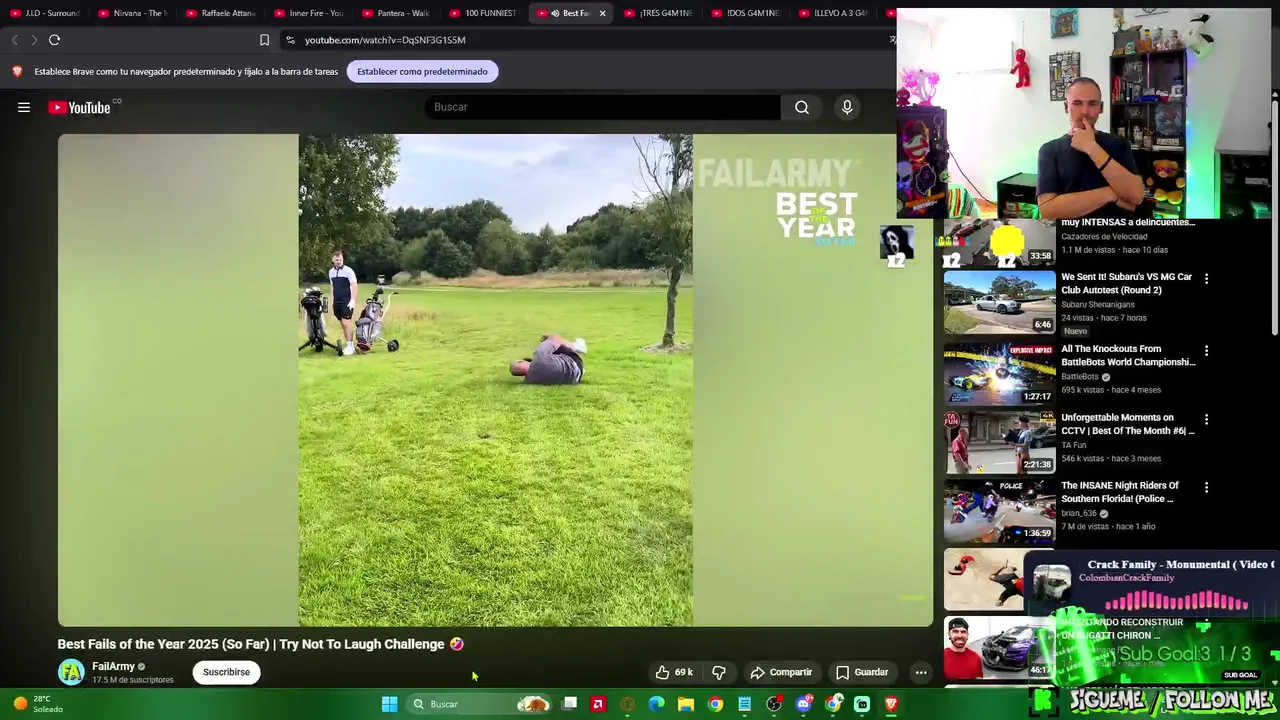The height and width of the screenshot is (720, 1280).
Task: Reload the page in the browser
Action: click(x=55, y=40)
